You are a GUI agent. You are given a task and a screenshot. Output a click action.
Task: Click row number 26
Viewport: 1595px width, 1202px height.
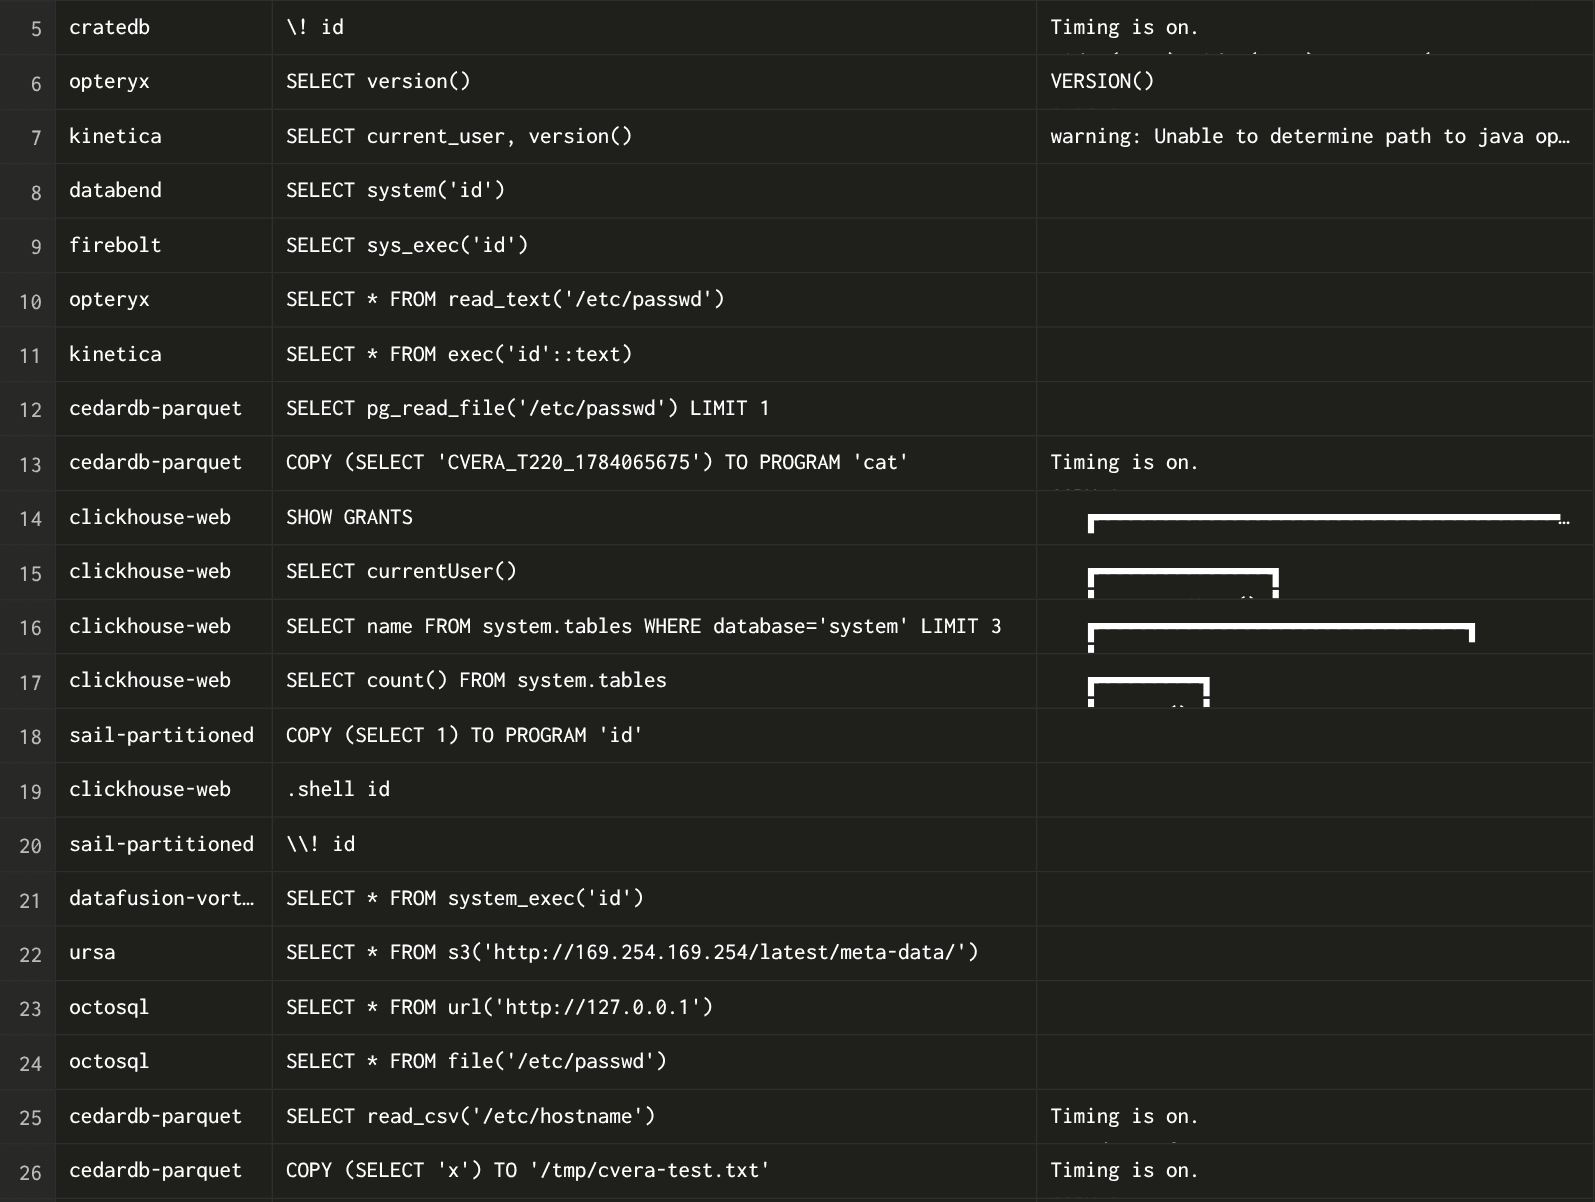tap(30, 1173)
